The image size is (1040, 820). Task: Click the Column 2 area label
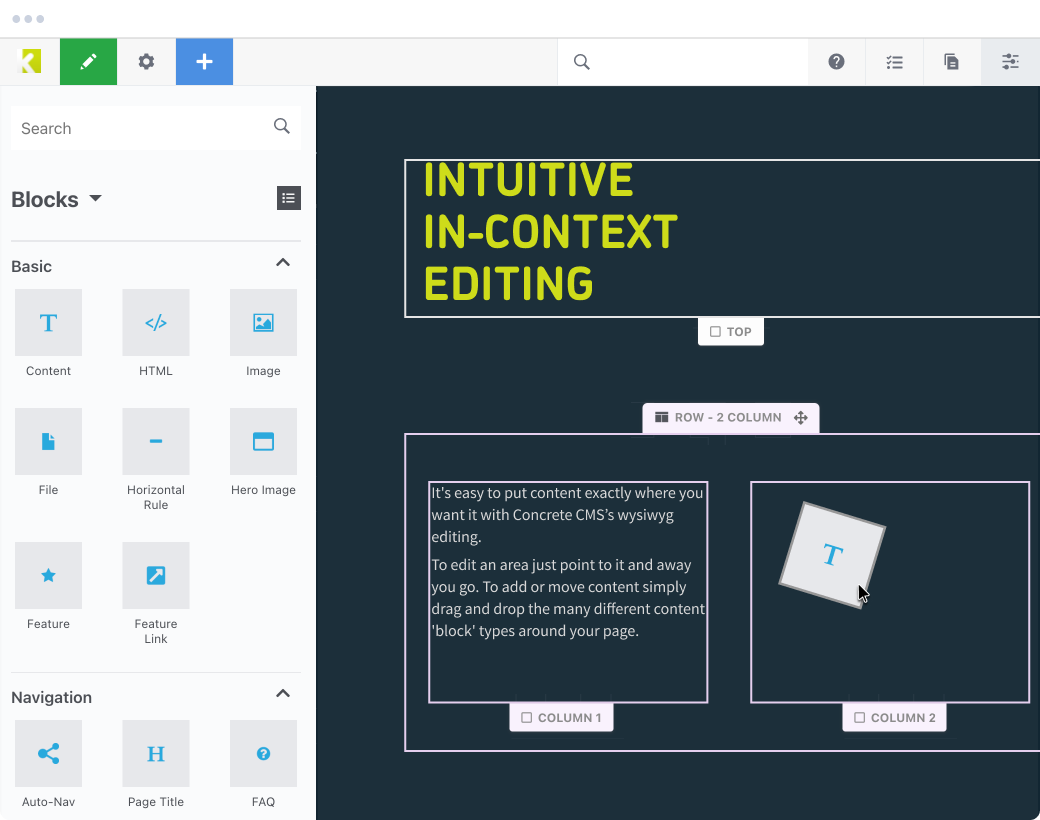pyautogui.click(x=895, y=718)
